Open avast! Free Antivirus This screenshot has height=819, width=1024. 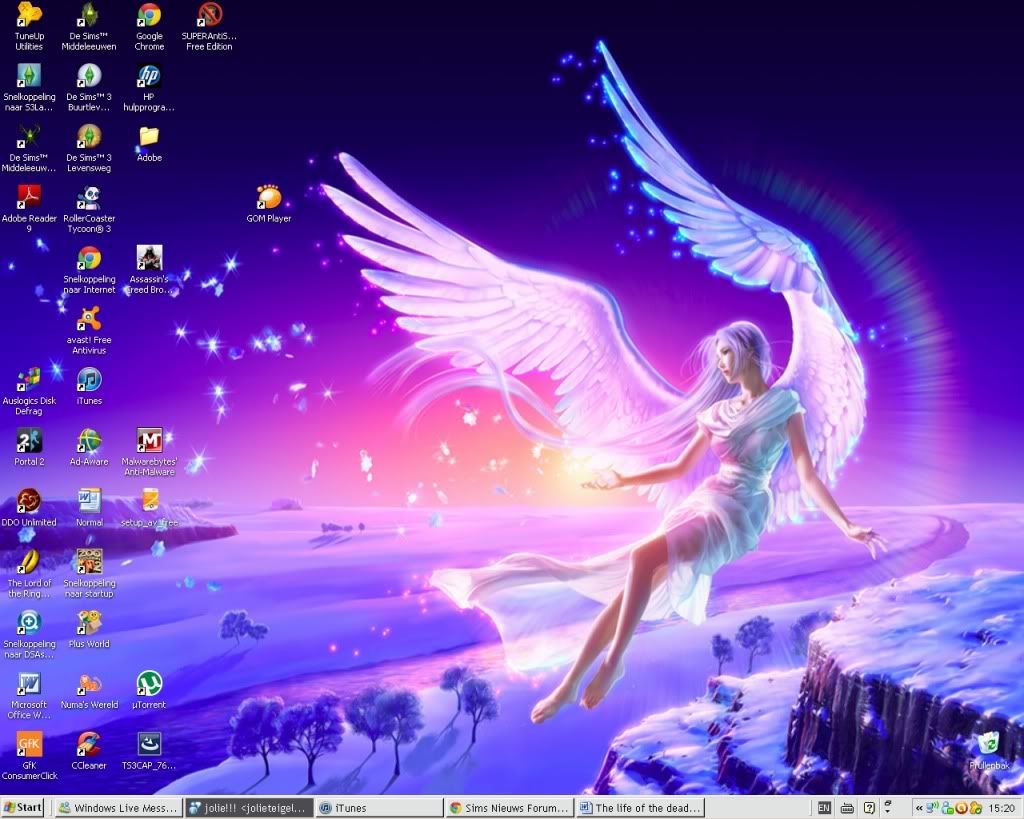[x=89, y=330]
